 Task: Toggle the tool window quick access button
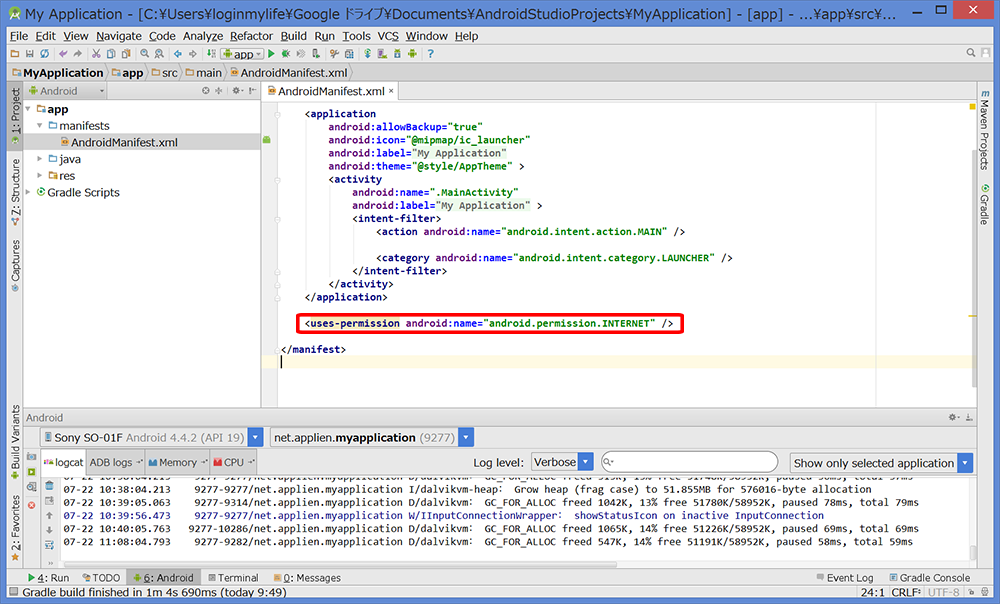point(12,592)
